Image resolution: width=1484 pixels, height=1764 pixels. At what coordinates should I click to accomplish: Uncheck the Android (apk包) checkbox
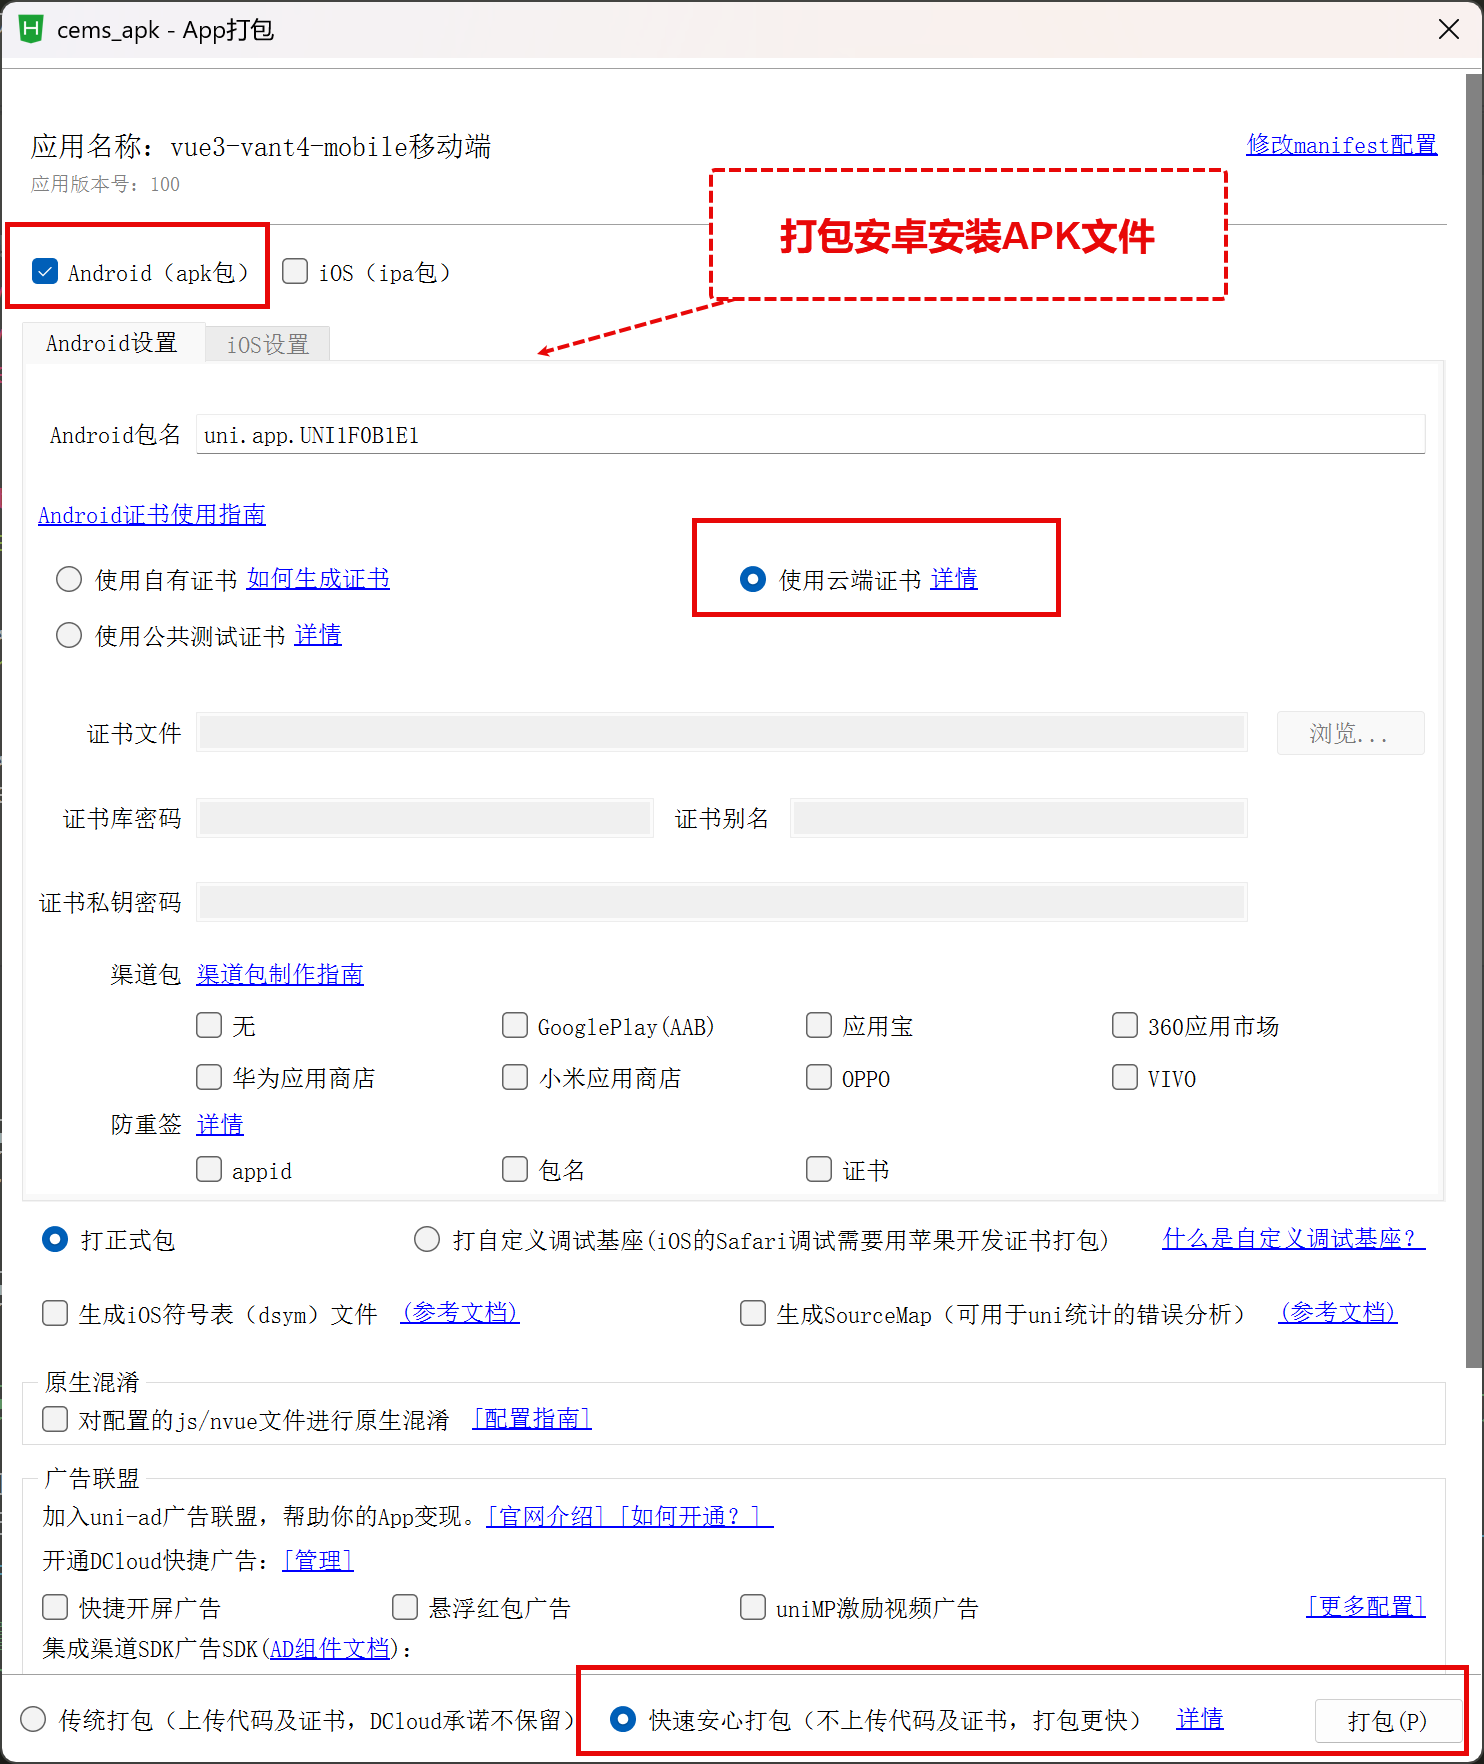(45, 272)
